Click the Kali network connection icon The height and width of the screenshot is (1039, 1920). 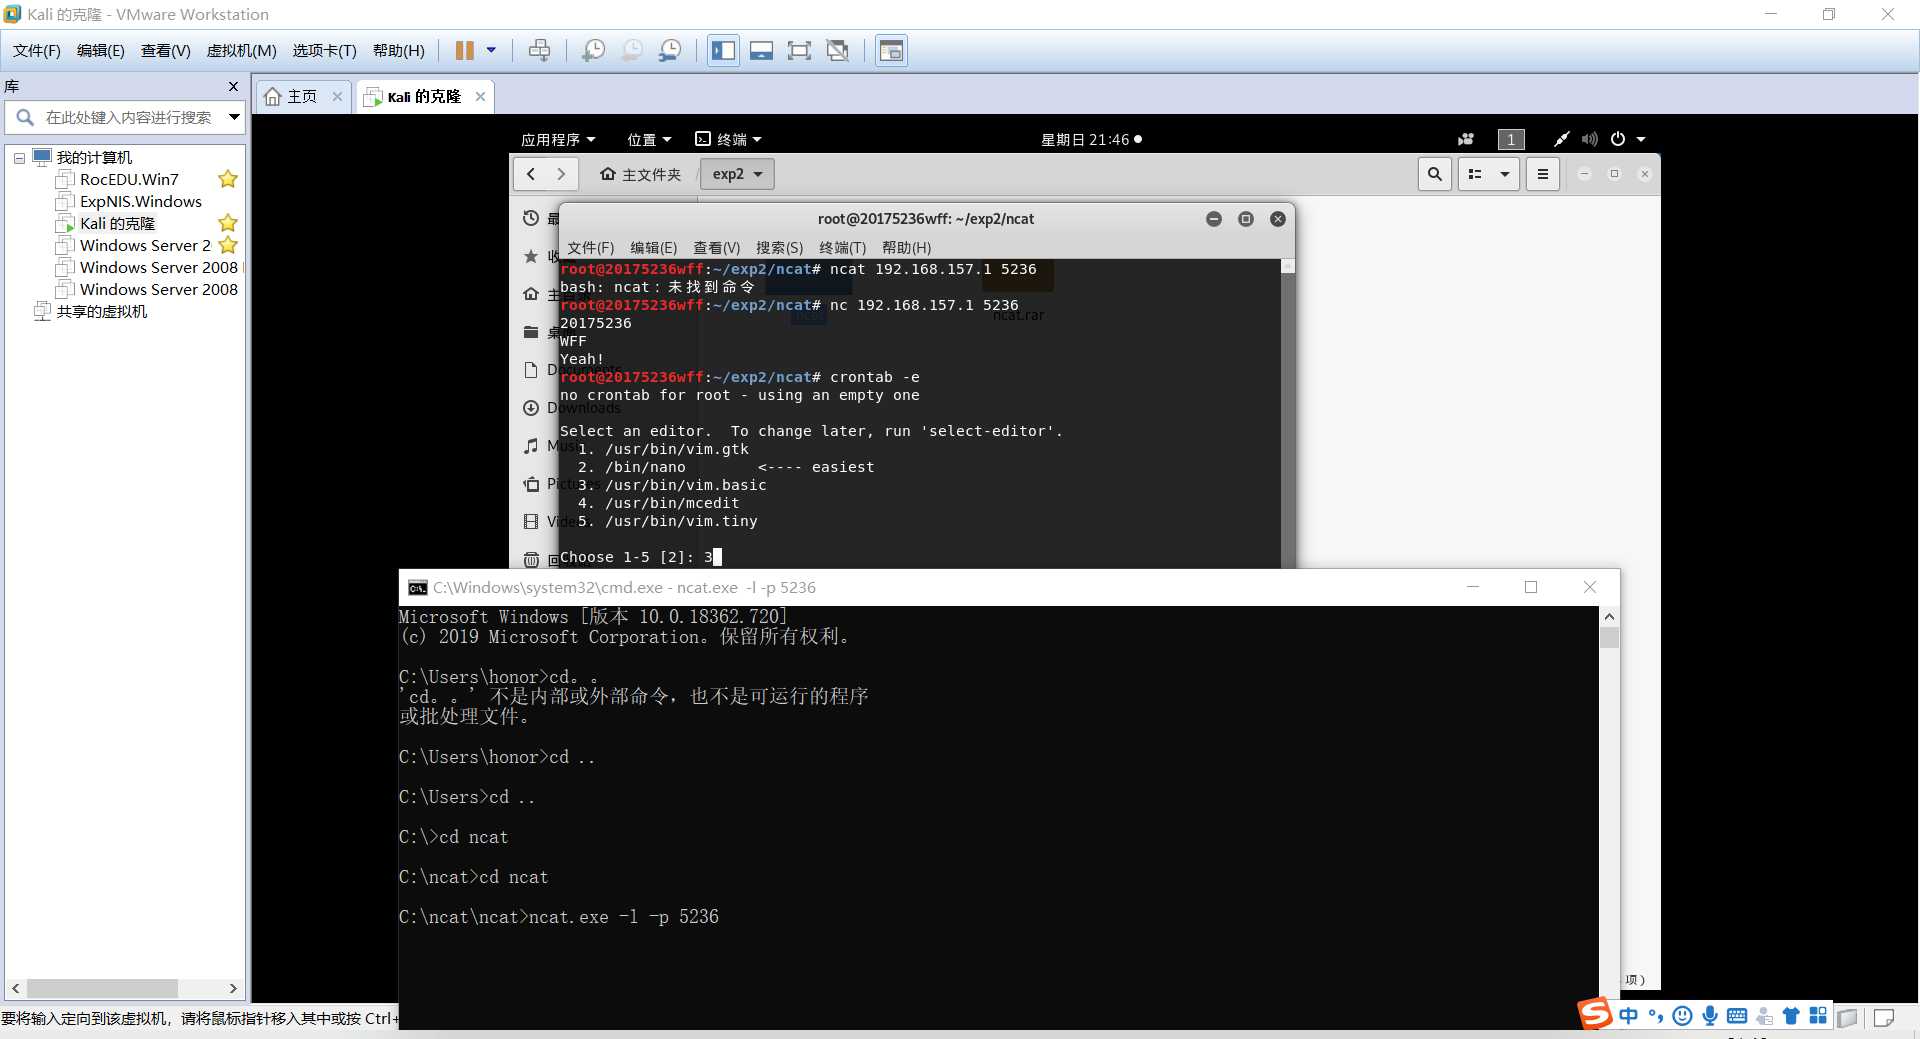1561,139
